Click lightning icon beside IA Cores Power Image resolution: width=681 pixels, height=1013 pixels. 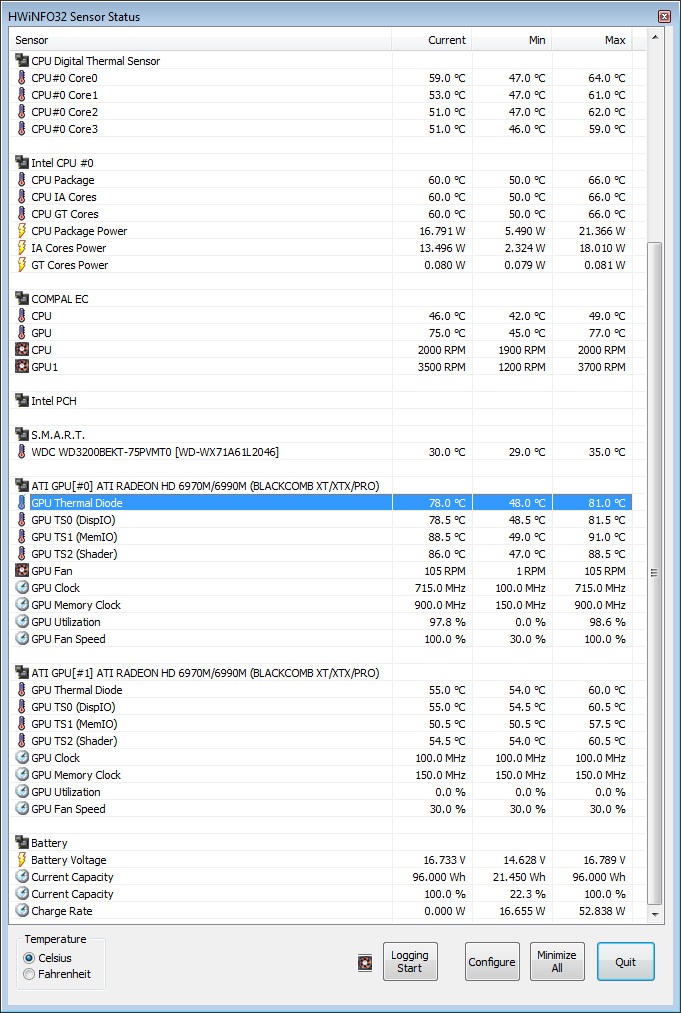(x=22, y=248)
